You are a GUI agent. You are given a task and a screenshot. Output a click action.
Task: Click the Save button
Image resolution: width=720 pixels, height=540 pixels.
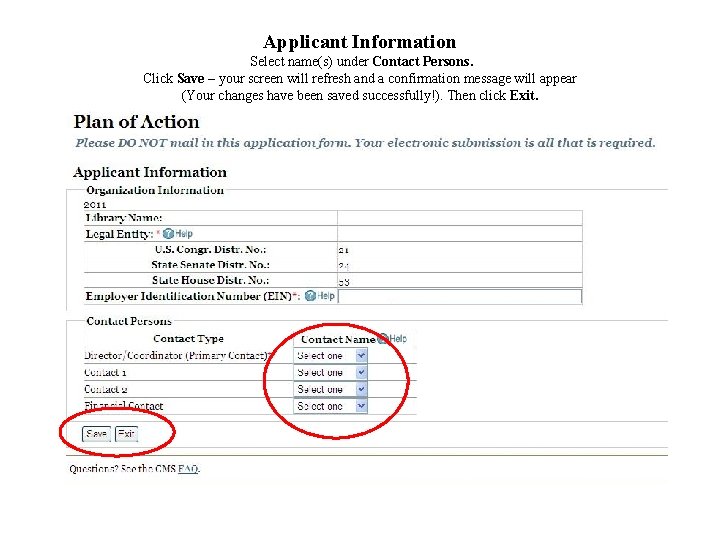pos(96,434)
